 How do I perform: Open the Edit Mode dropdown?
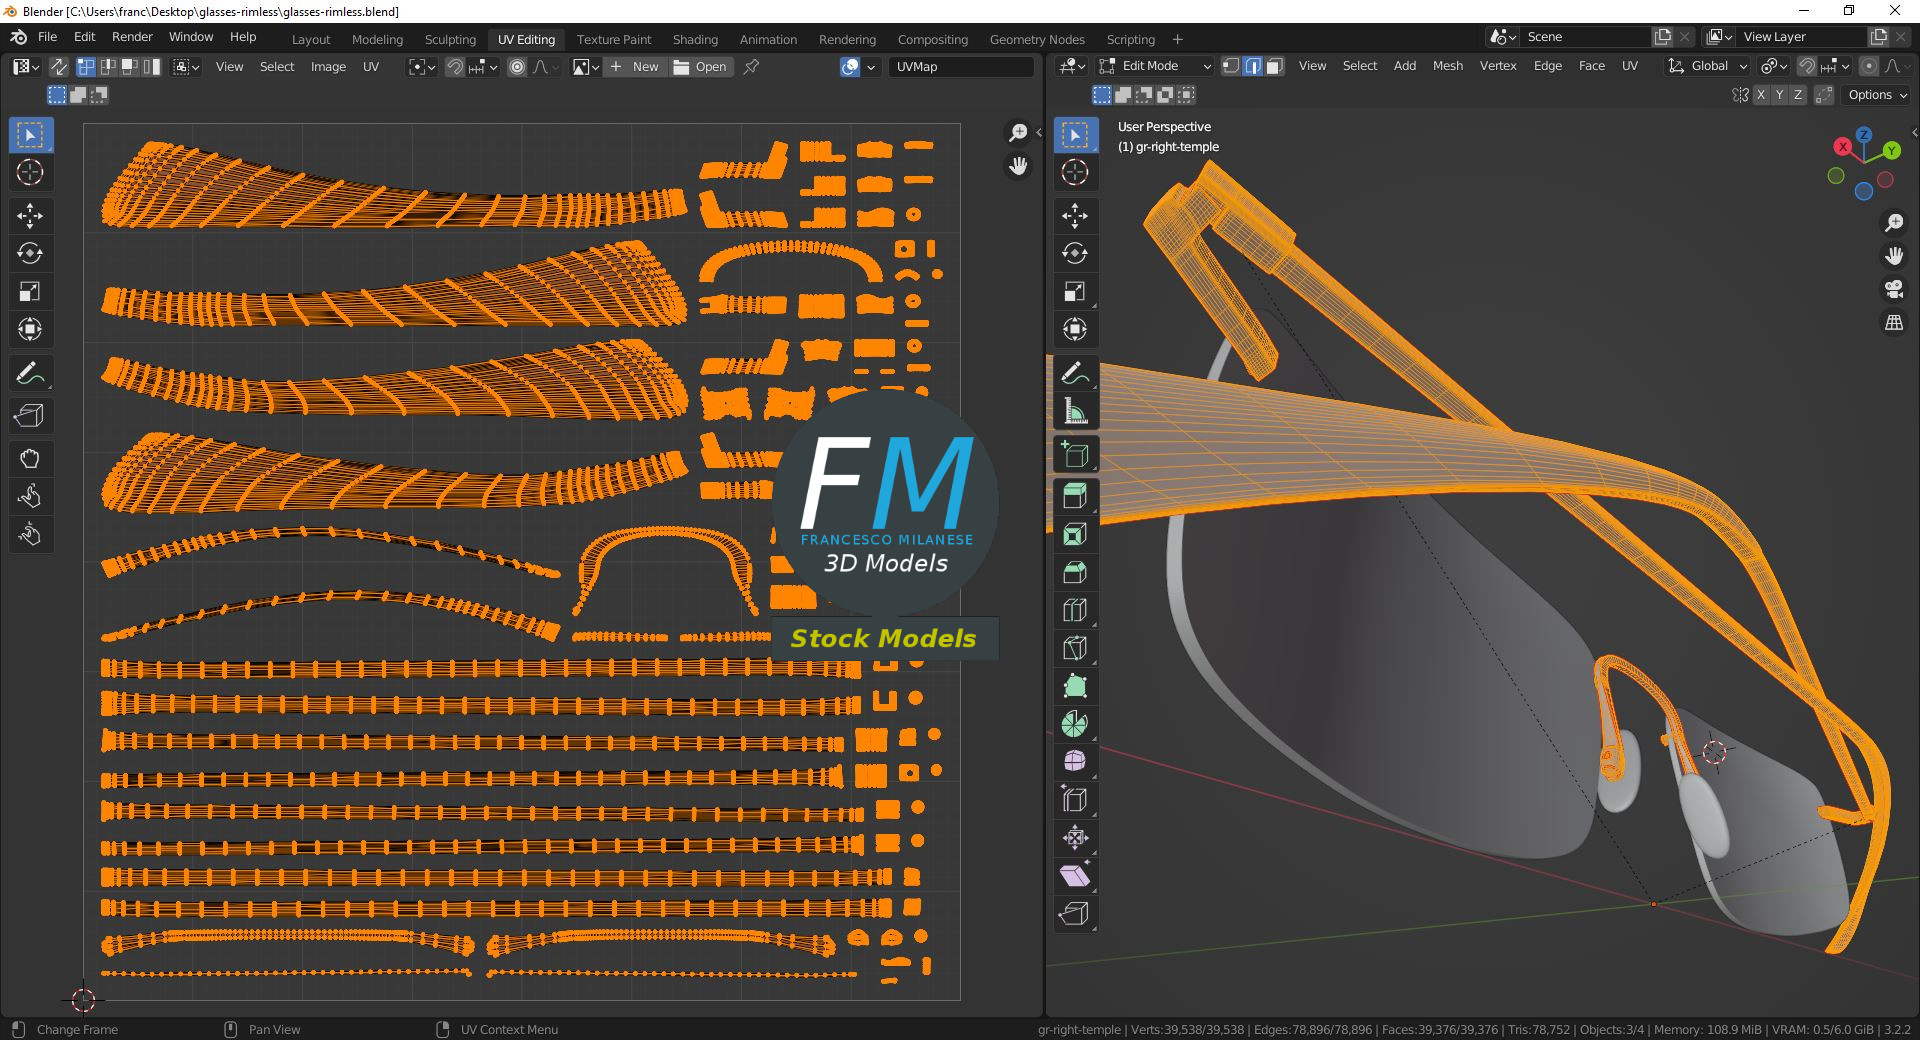pyautogui.click(x=1155, y=66)
